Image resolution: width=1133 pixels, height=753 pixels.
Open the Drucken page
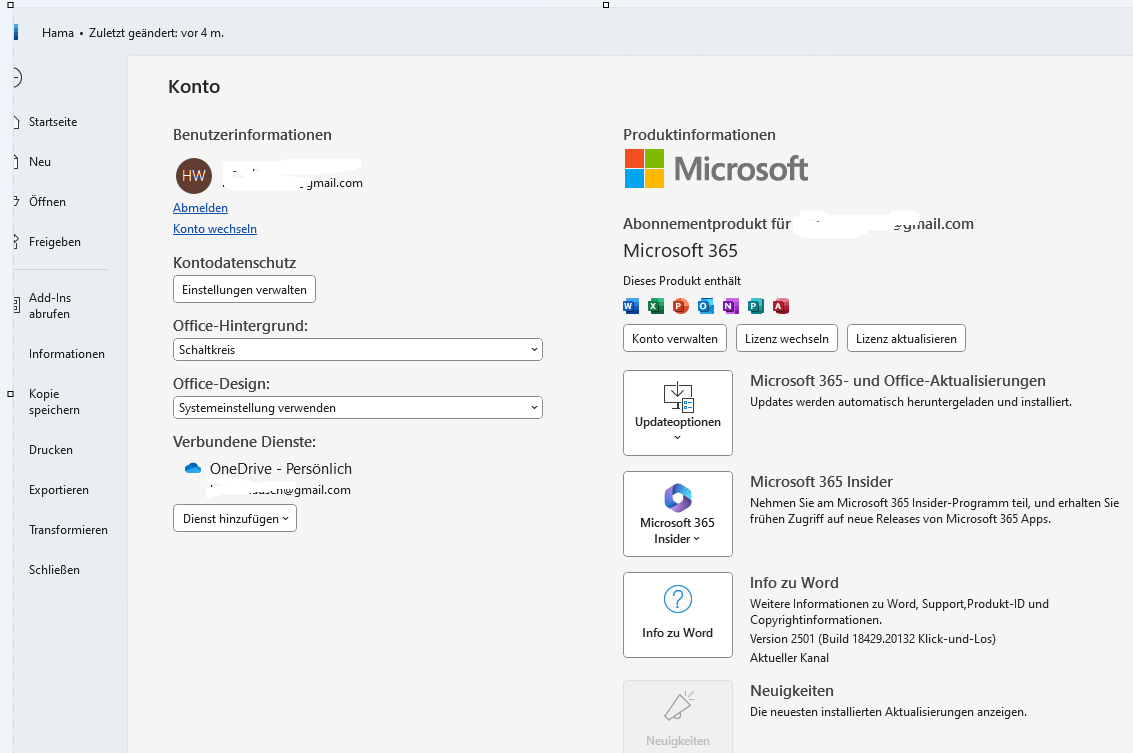click(51, 449)
